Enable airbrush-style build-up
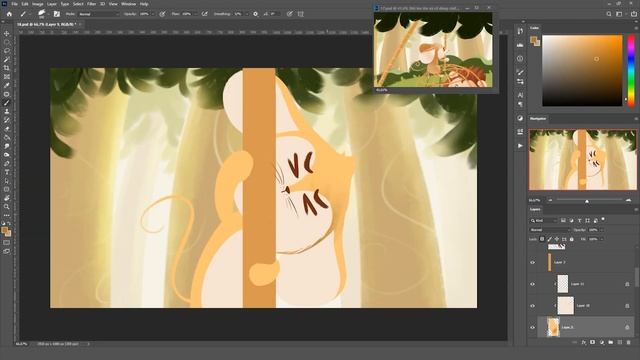640x360 pixels. coord(204,14)
